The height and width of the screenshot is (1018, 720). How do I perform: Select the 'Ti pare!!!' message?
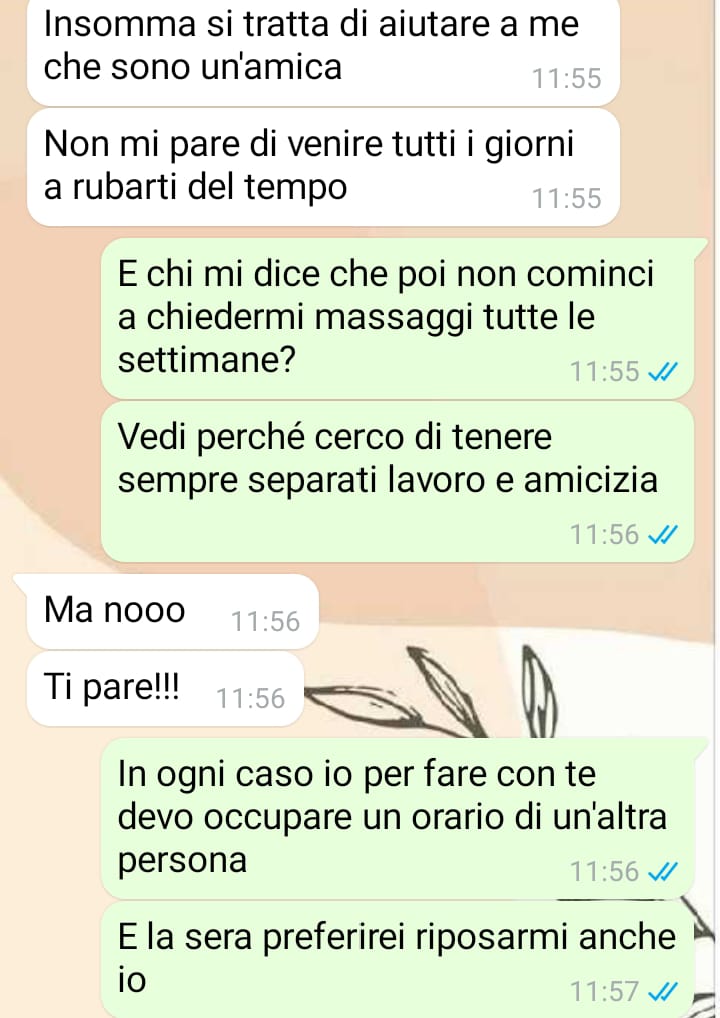[166, 688]
